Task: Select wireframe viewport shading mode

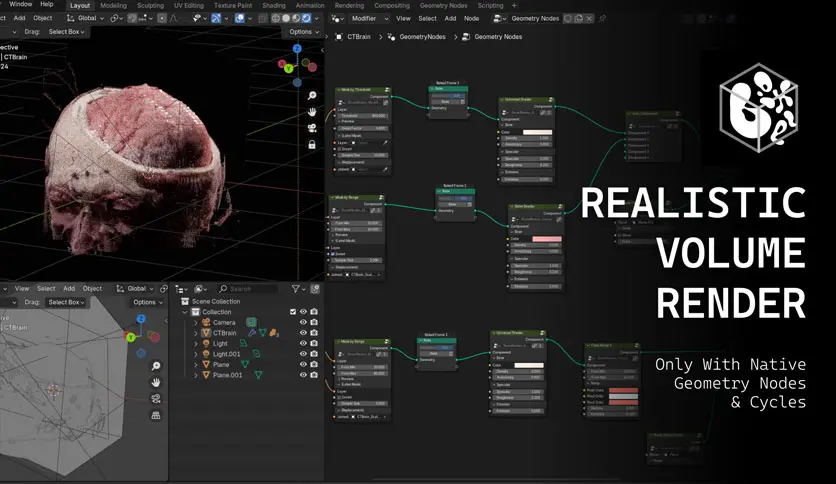Action: pos(276,18)
